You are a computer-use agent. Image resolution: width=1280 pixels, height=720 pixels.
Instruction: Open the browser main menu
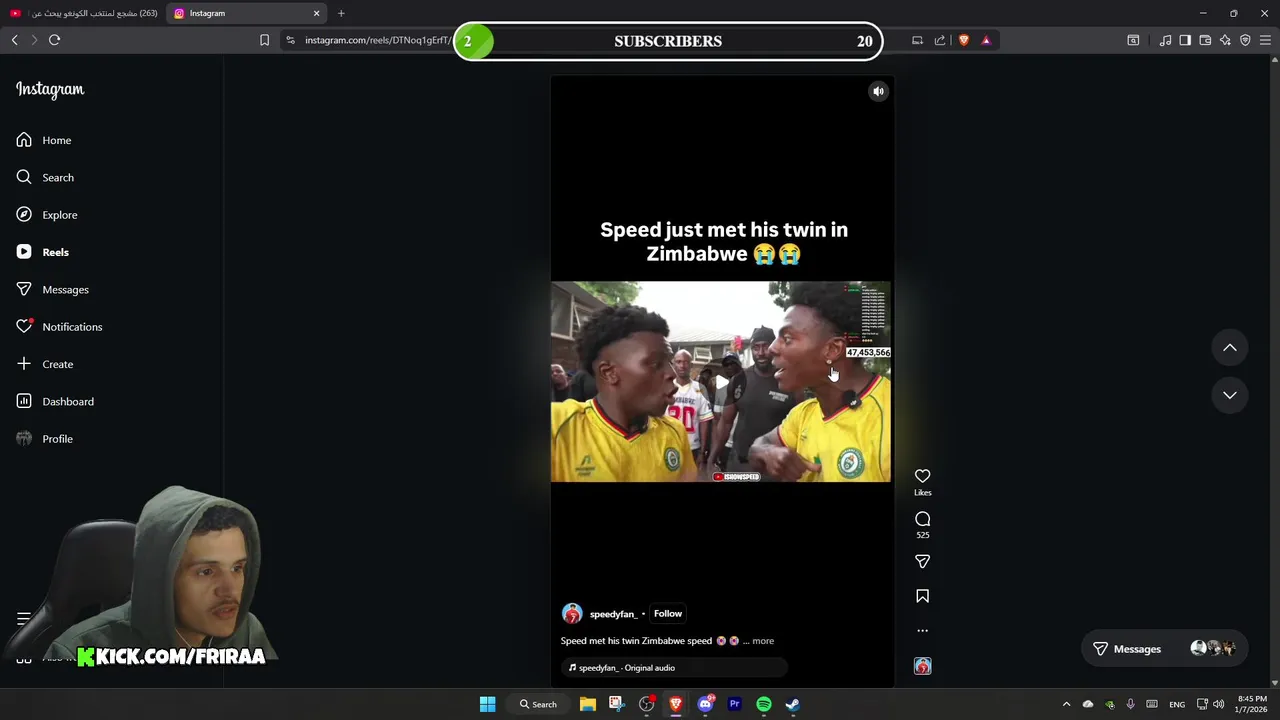pyautogui.click(x=1266, y=40)
